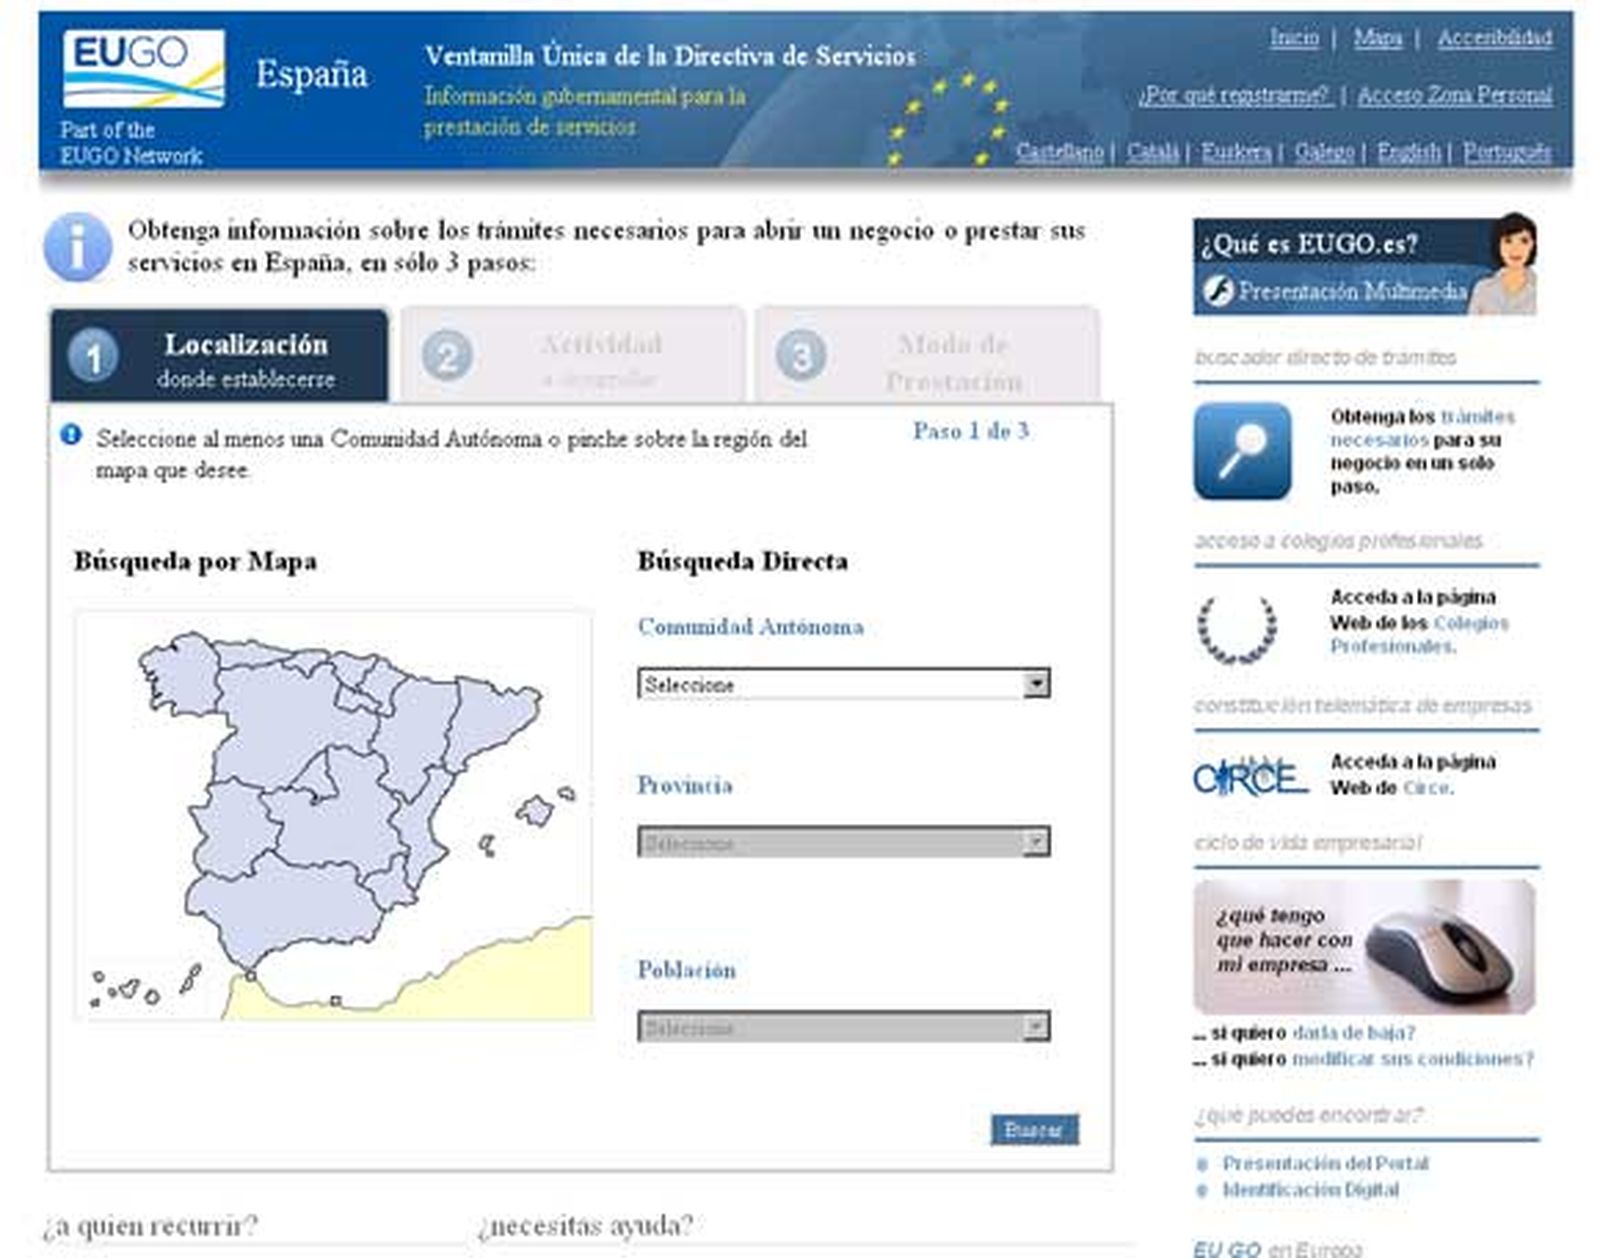The image size is (1600, 1258).
Task: Play the Presentación Multimedia flash icon
Action: click(x=1217, y=291)
